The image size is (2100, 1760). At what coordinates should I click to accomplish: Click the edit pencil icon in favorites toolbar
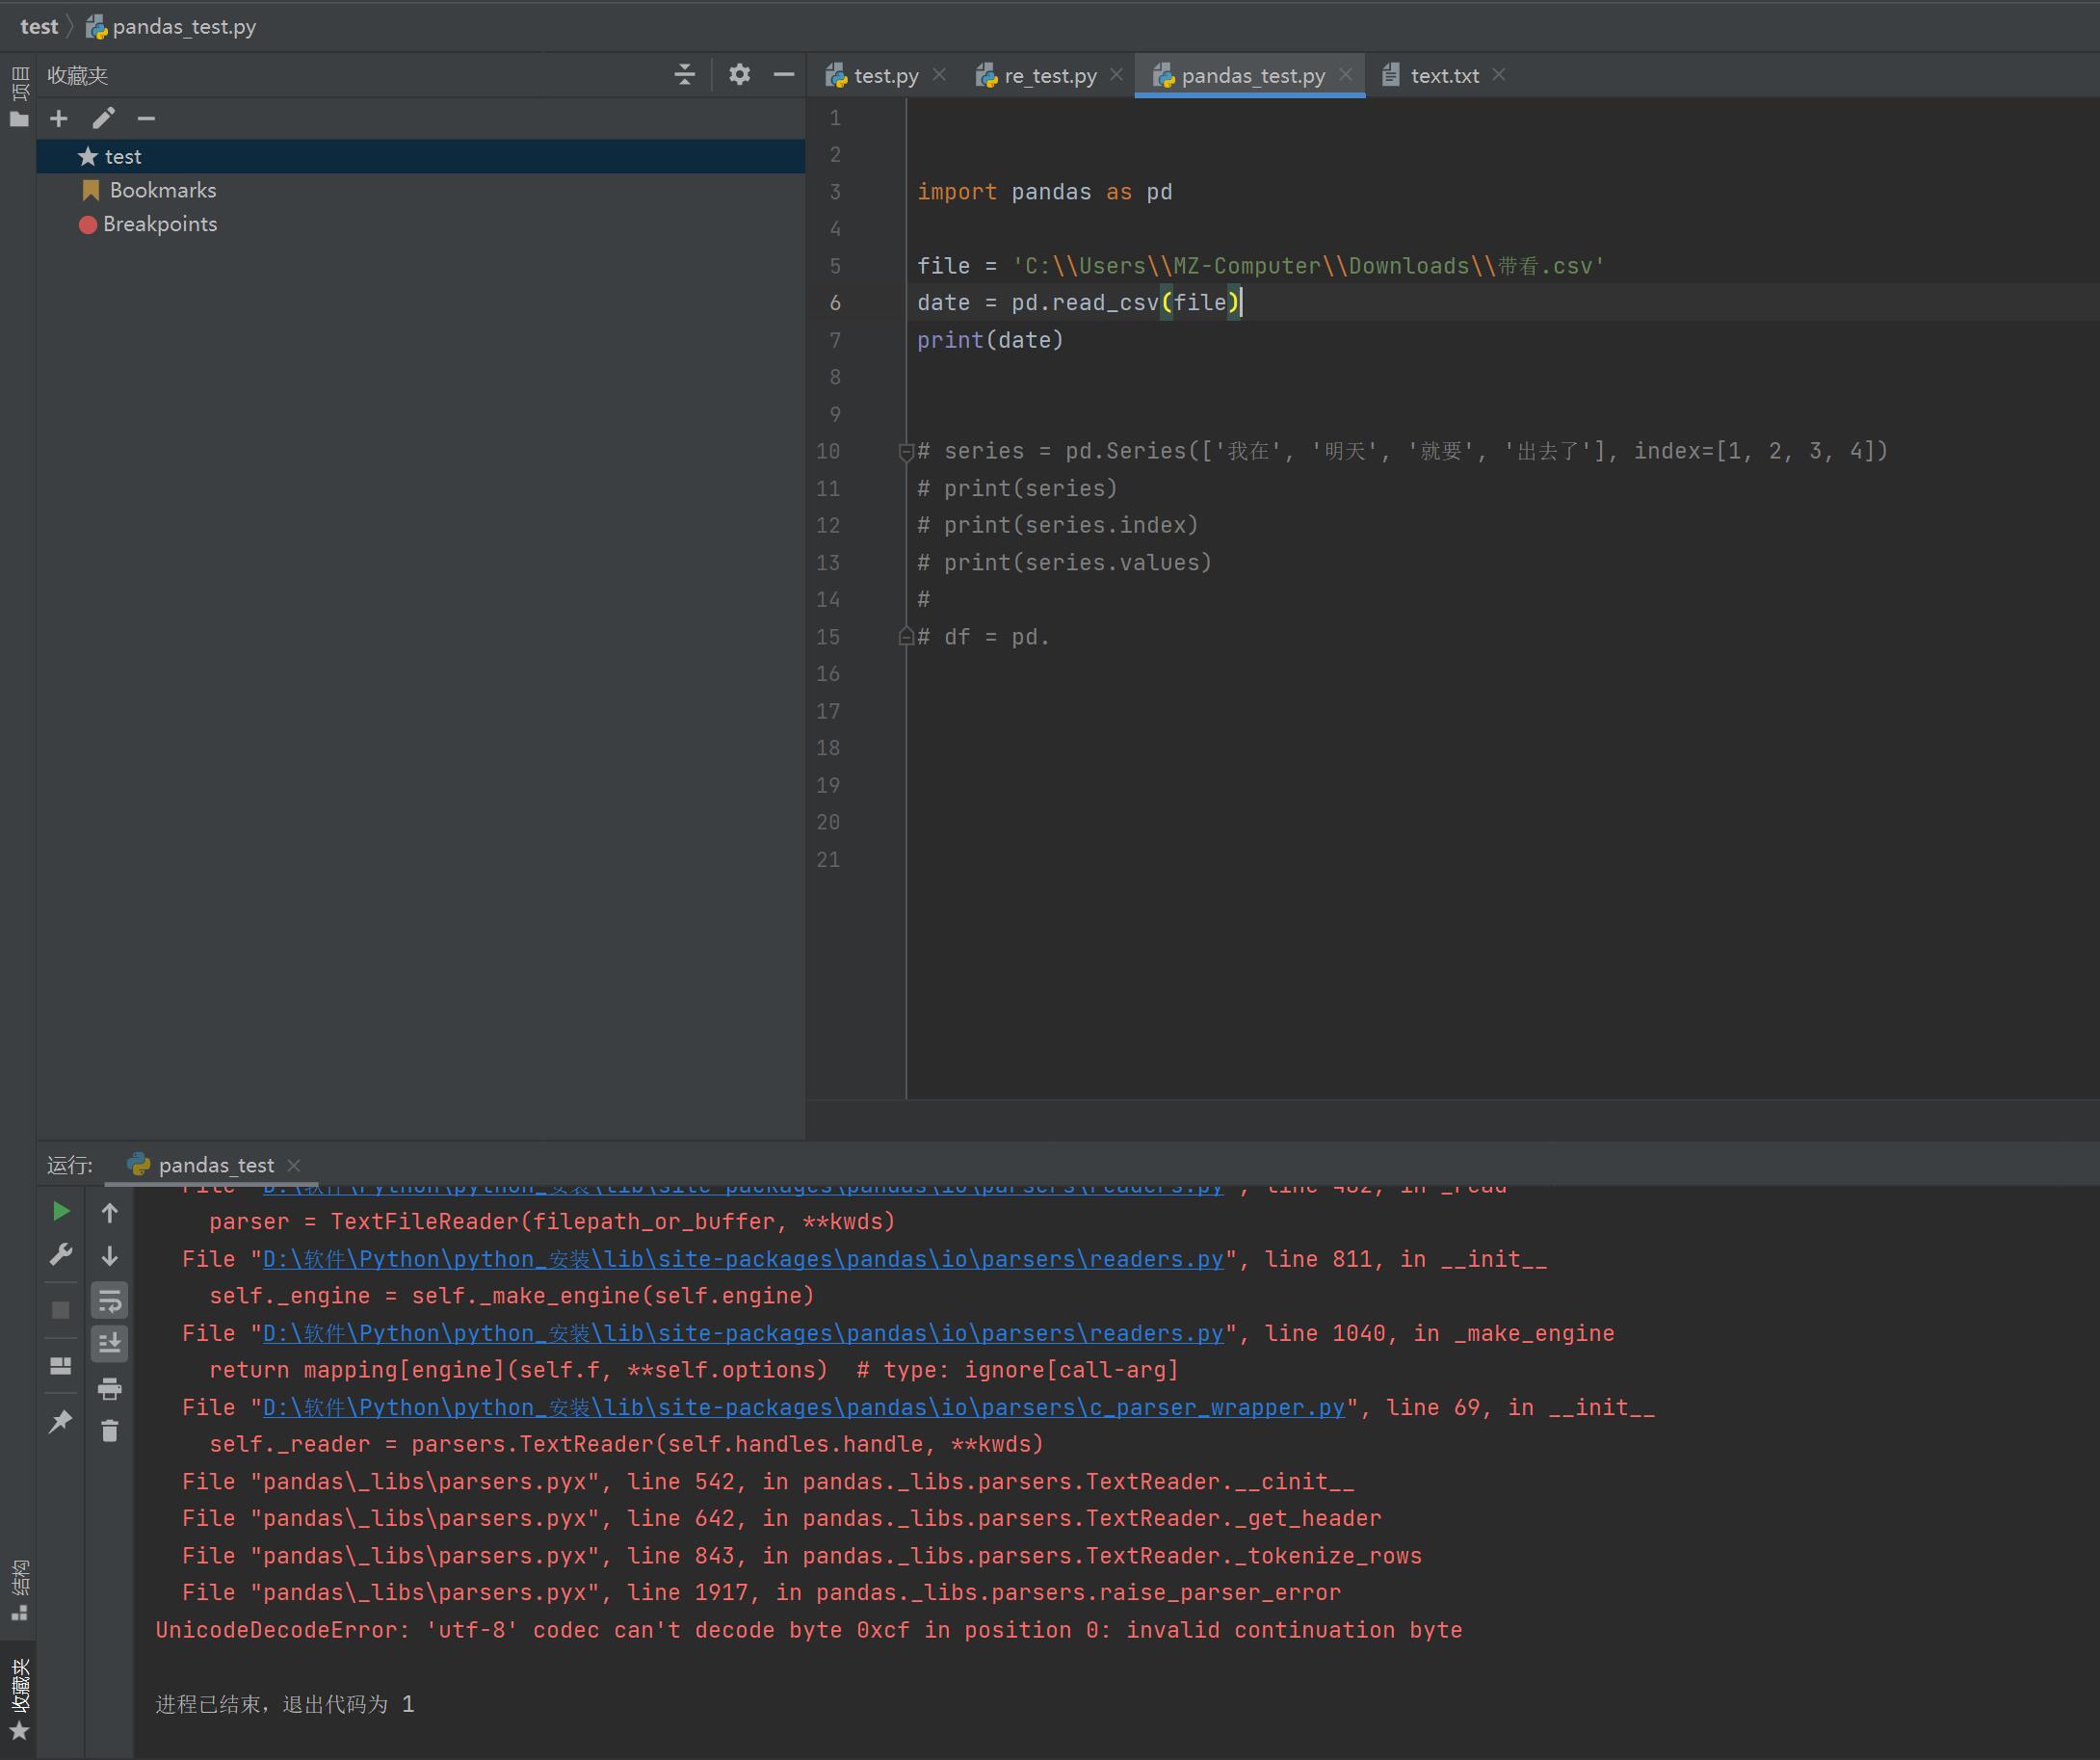[103, 119]
